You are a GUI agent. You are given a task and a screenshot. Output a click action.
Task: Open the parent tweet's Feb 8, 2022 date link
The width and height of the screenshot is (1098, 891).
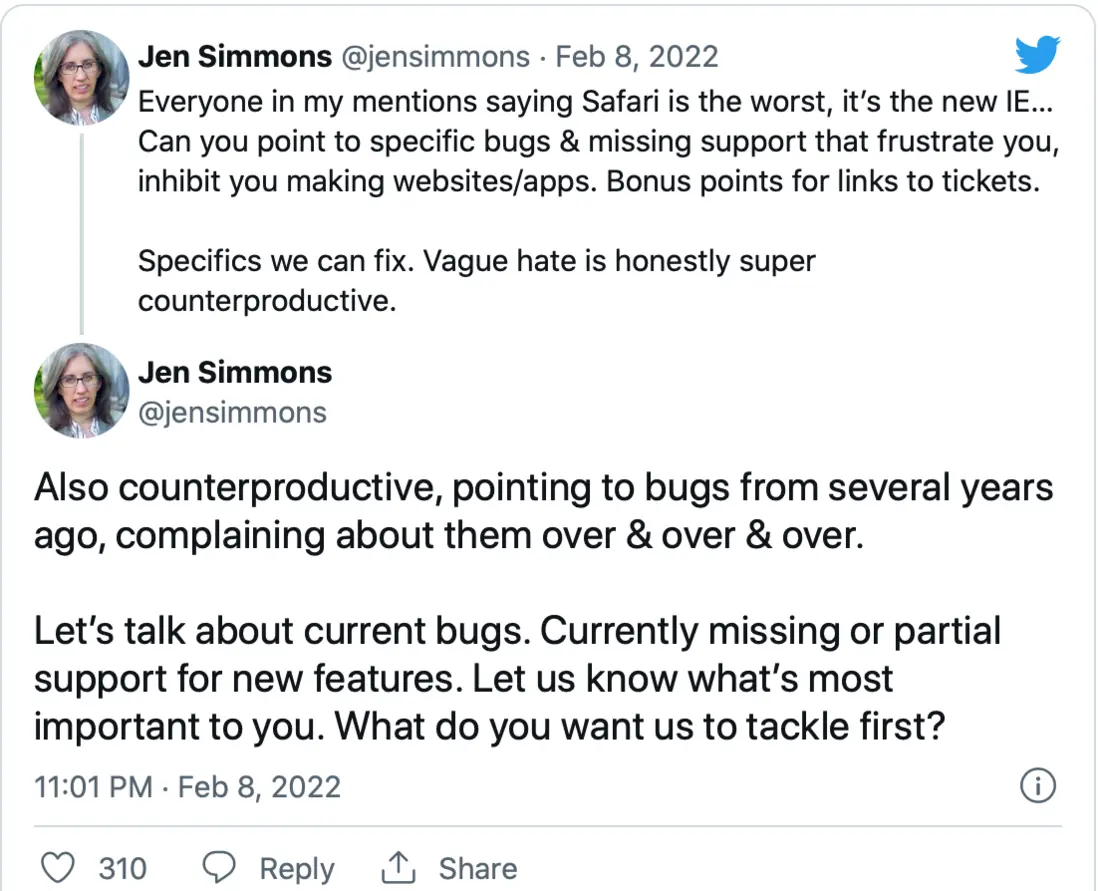point(637,56)
